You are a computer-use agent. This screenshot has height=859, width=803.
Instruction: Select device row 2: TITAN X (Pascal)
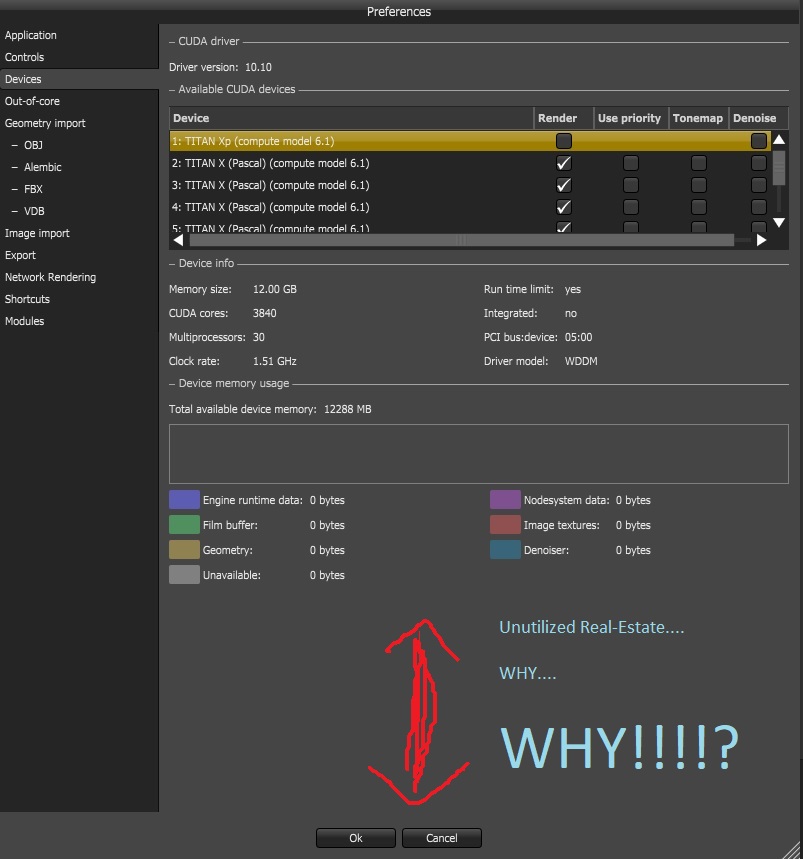point(470,163)
